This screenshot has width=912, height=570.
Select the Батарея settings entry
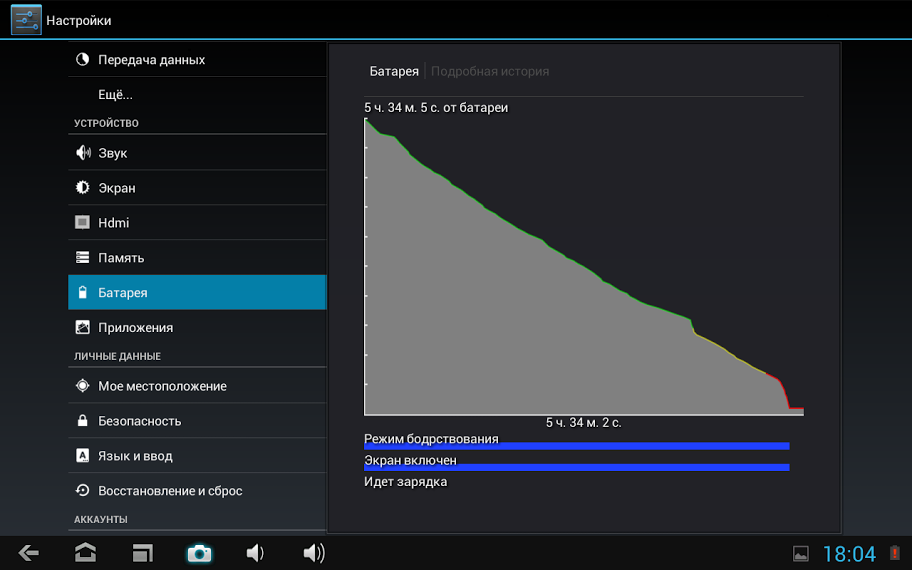tap(197, 292)
